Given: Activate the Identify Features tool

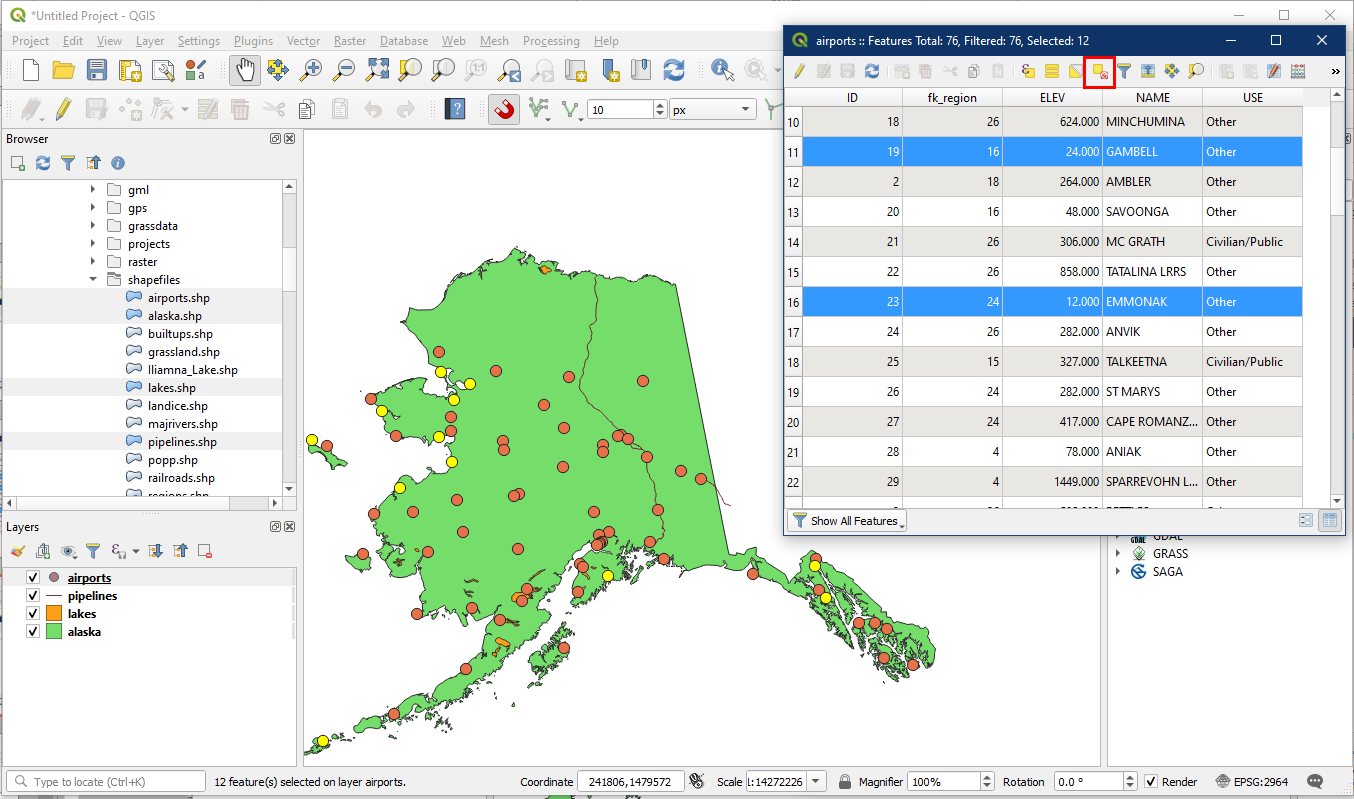Looking at the screenshot, I should (x=722, y=70).
